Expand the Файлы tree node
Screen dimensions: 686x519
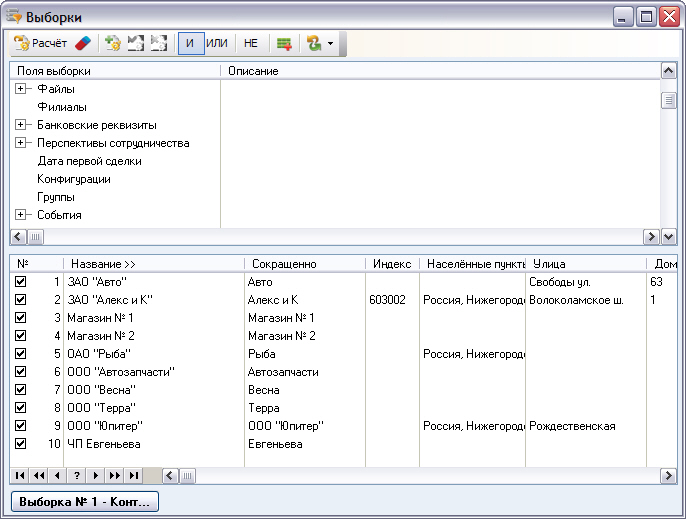pyautogui.click(x=20, y=88)
